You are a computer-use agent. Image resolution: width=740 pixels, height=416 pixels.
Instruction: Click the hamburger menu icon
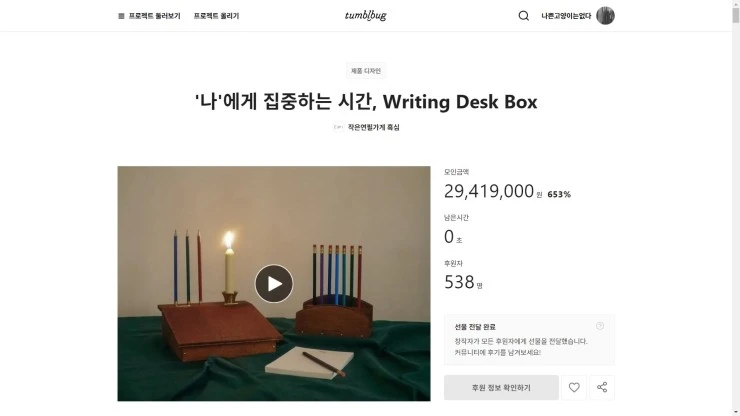coord(121,16)
